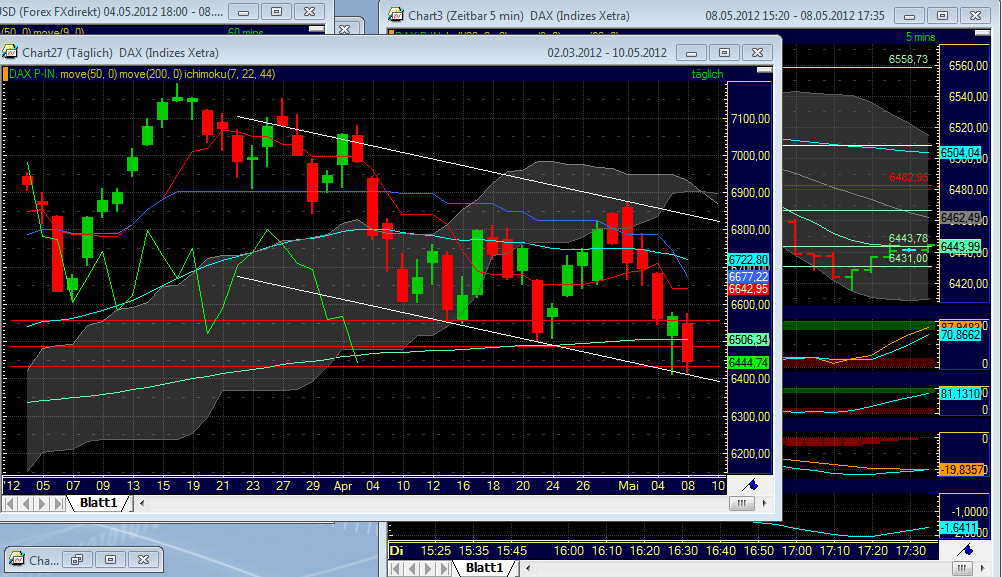This screenshot has height=577, width=1002.
Task: Click blue price tag 6677,22
Action: coord(748,277)
